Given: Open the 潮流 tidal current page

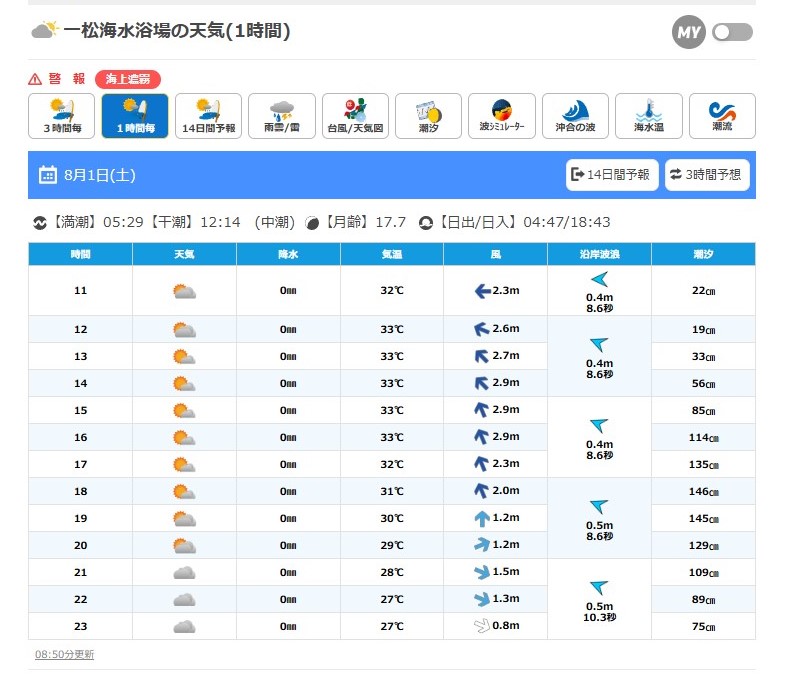Looking at the screenshot, I should [722, 116].
